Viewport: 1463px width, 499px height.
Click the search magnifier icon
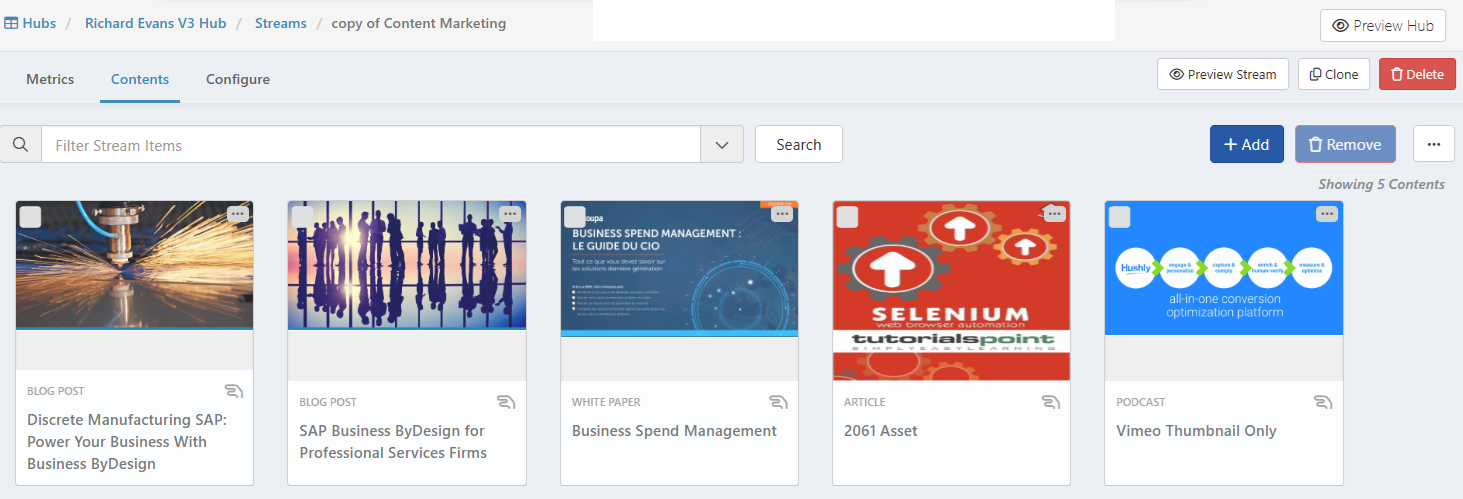tap(20, 145)
